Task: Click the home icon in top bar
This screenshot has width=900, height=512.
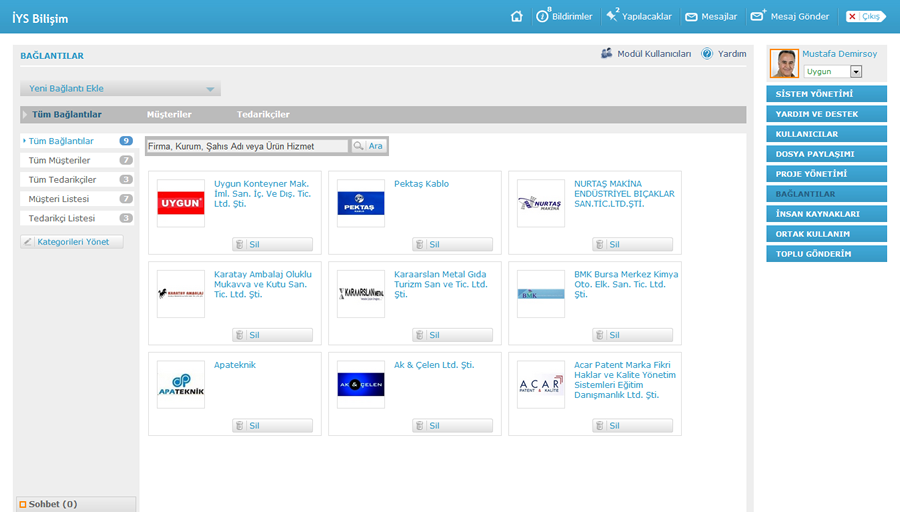Action: [x=517, y=16]
